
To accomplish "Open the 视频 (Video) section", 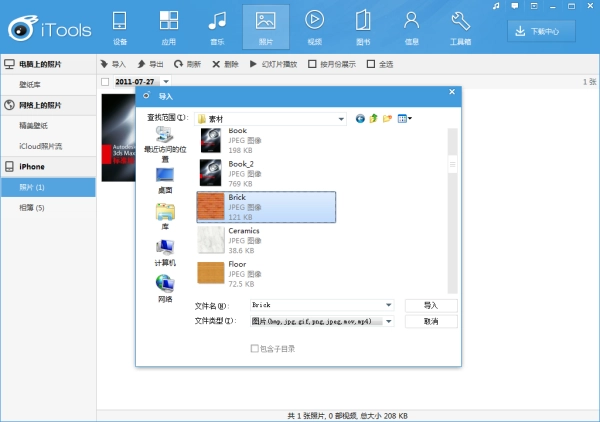I will click(x=315, y=28).
